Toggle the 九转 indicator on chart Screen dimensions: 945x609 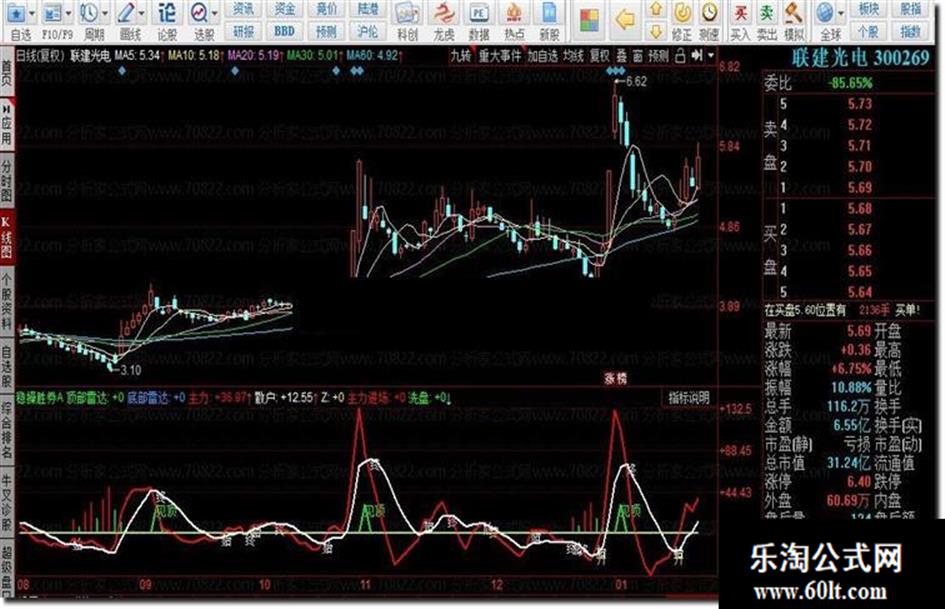[x=461, y=56]
